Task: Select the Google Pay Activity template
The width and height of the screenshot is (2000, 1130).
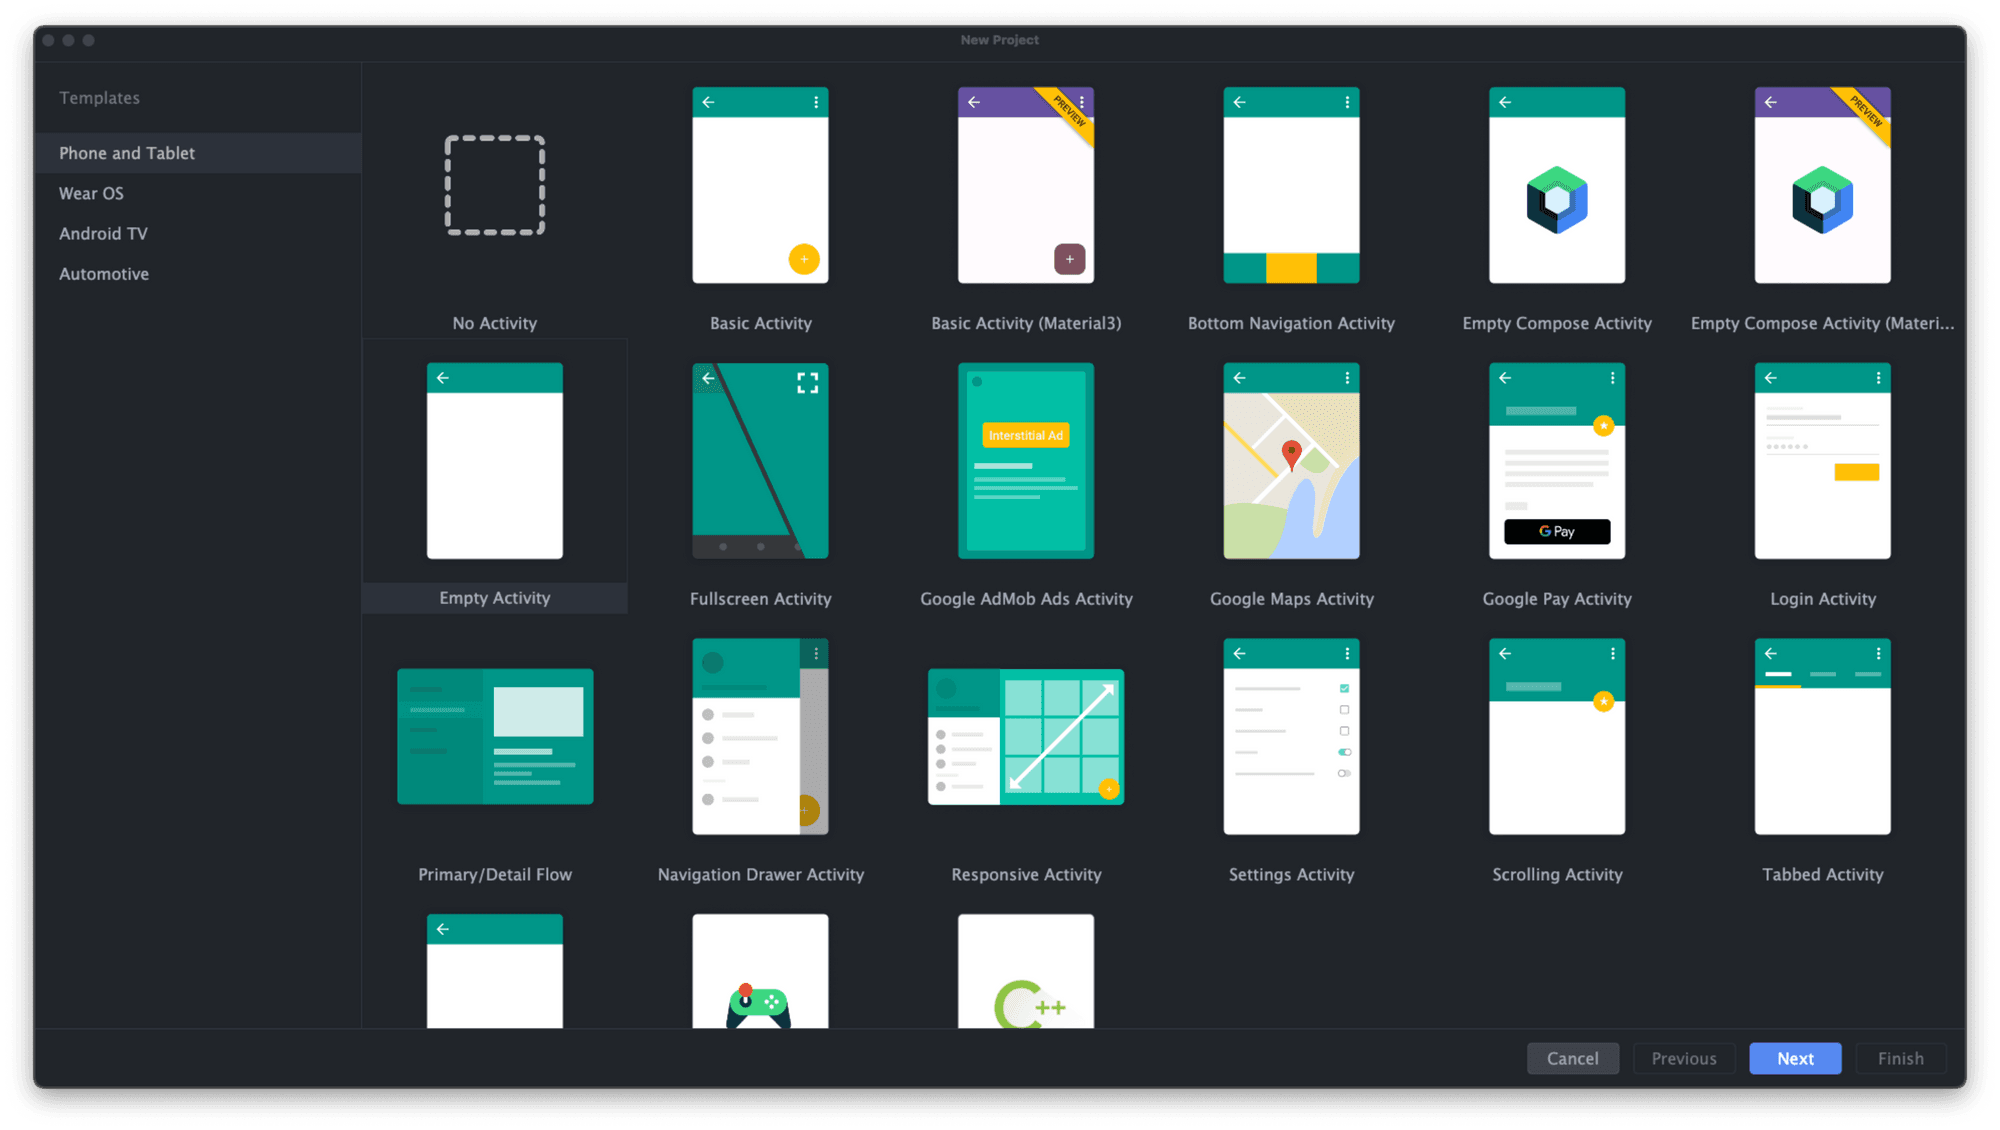Action: [x=1556, y=461]
